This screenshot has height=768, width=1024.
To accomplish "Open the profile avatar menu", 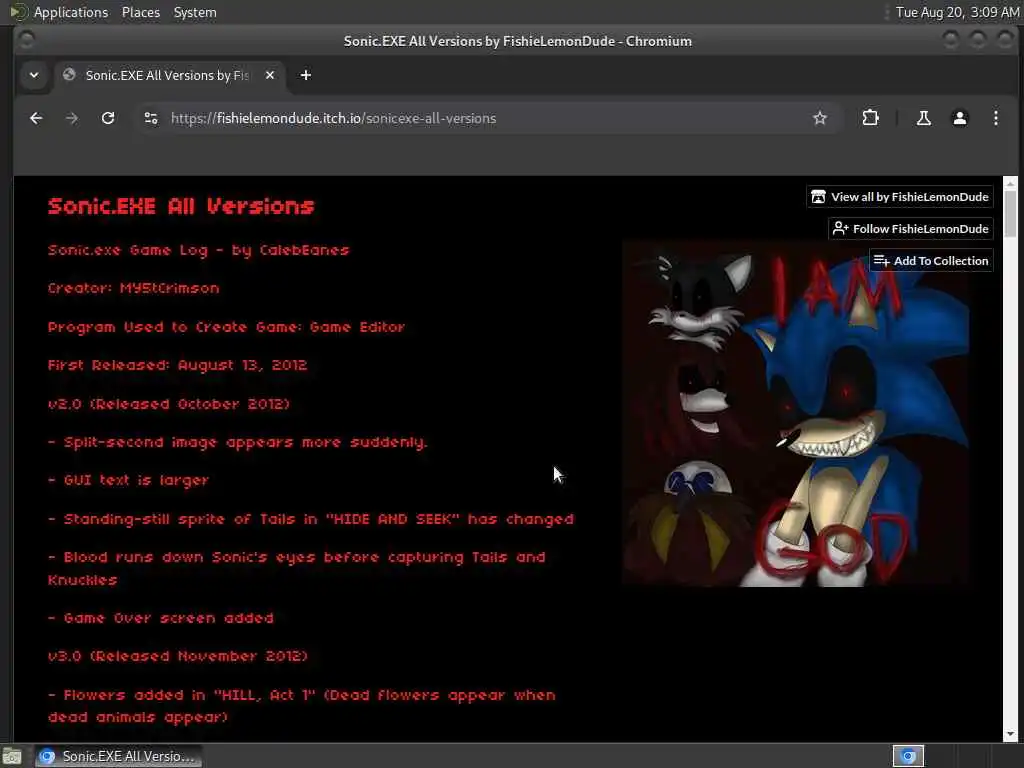I will pyautogui.click(x=959, y=118).
